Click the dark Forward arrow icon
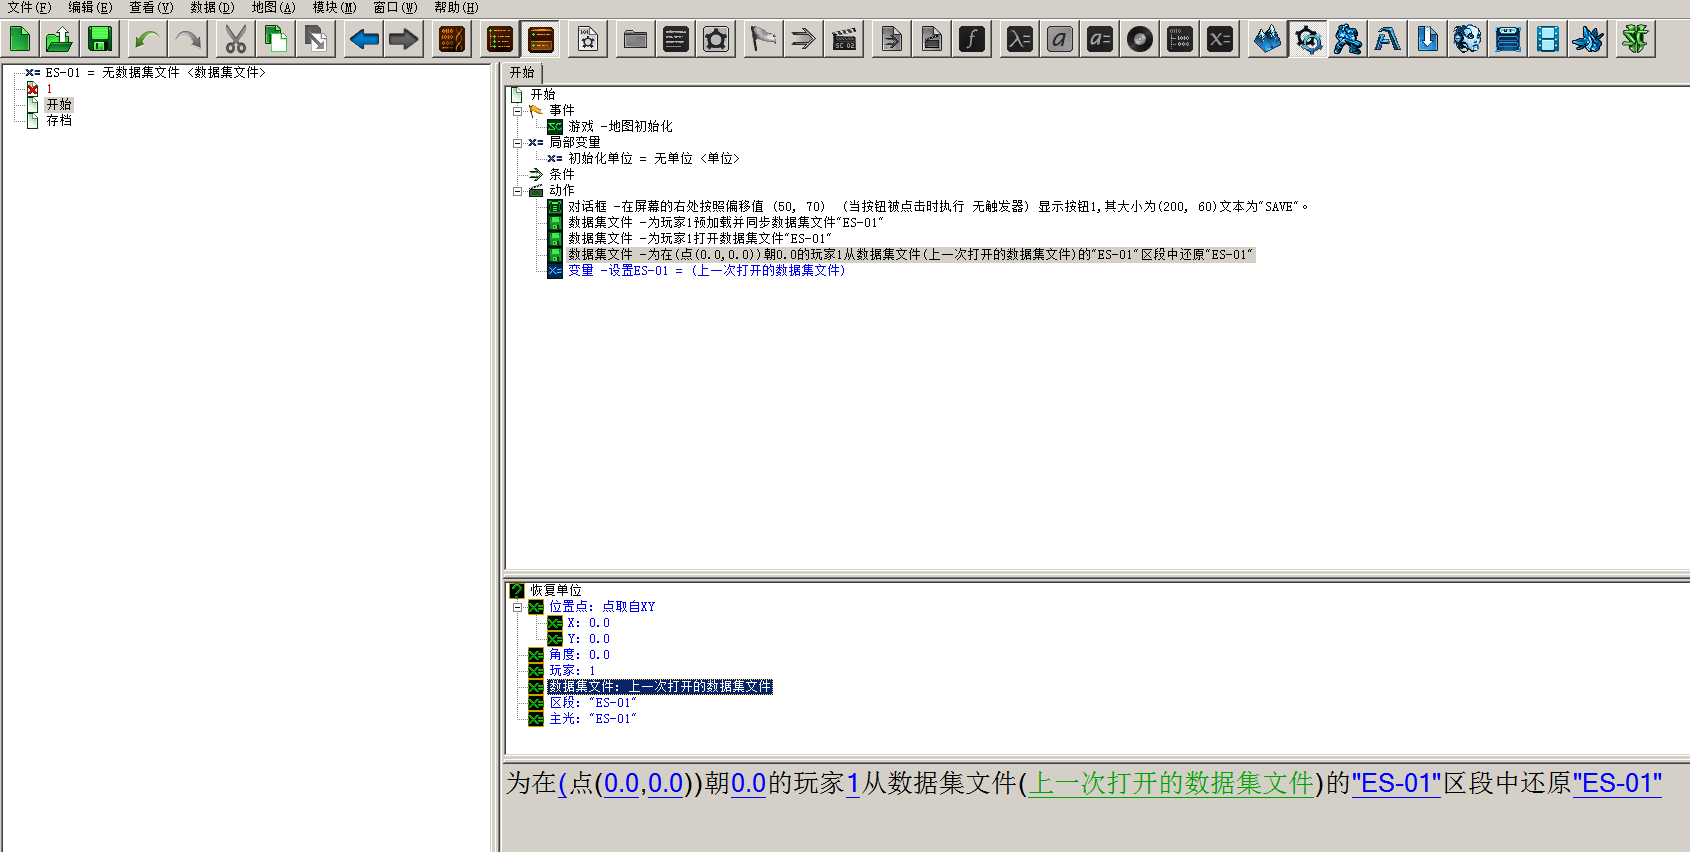 pyautogui.click(x=404, y=39)
